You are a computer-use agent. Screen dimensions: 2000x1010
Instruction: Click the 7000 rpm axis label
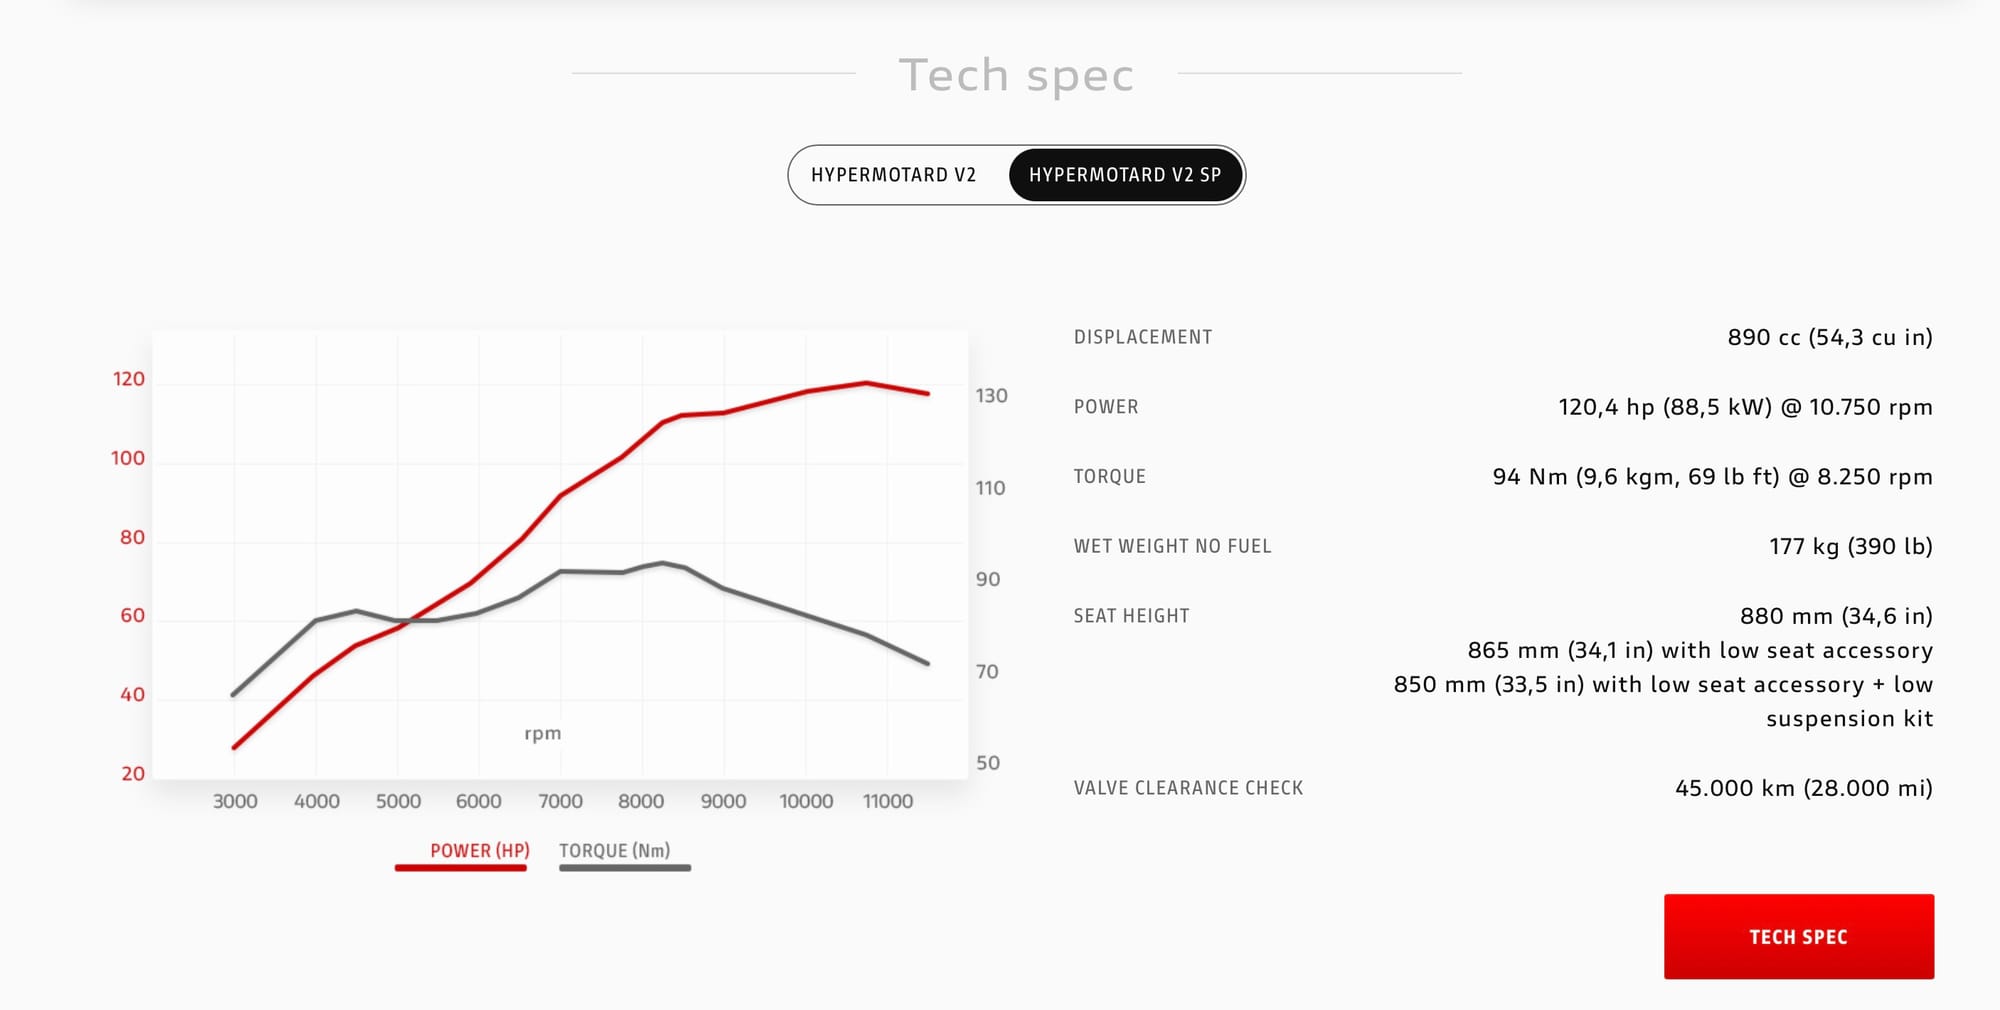tap(560, 801)
